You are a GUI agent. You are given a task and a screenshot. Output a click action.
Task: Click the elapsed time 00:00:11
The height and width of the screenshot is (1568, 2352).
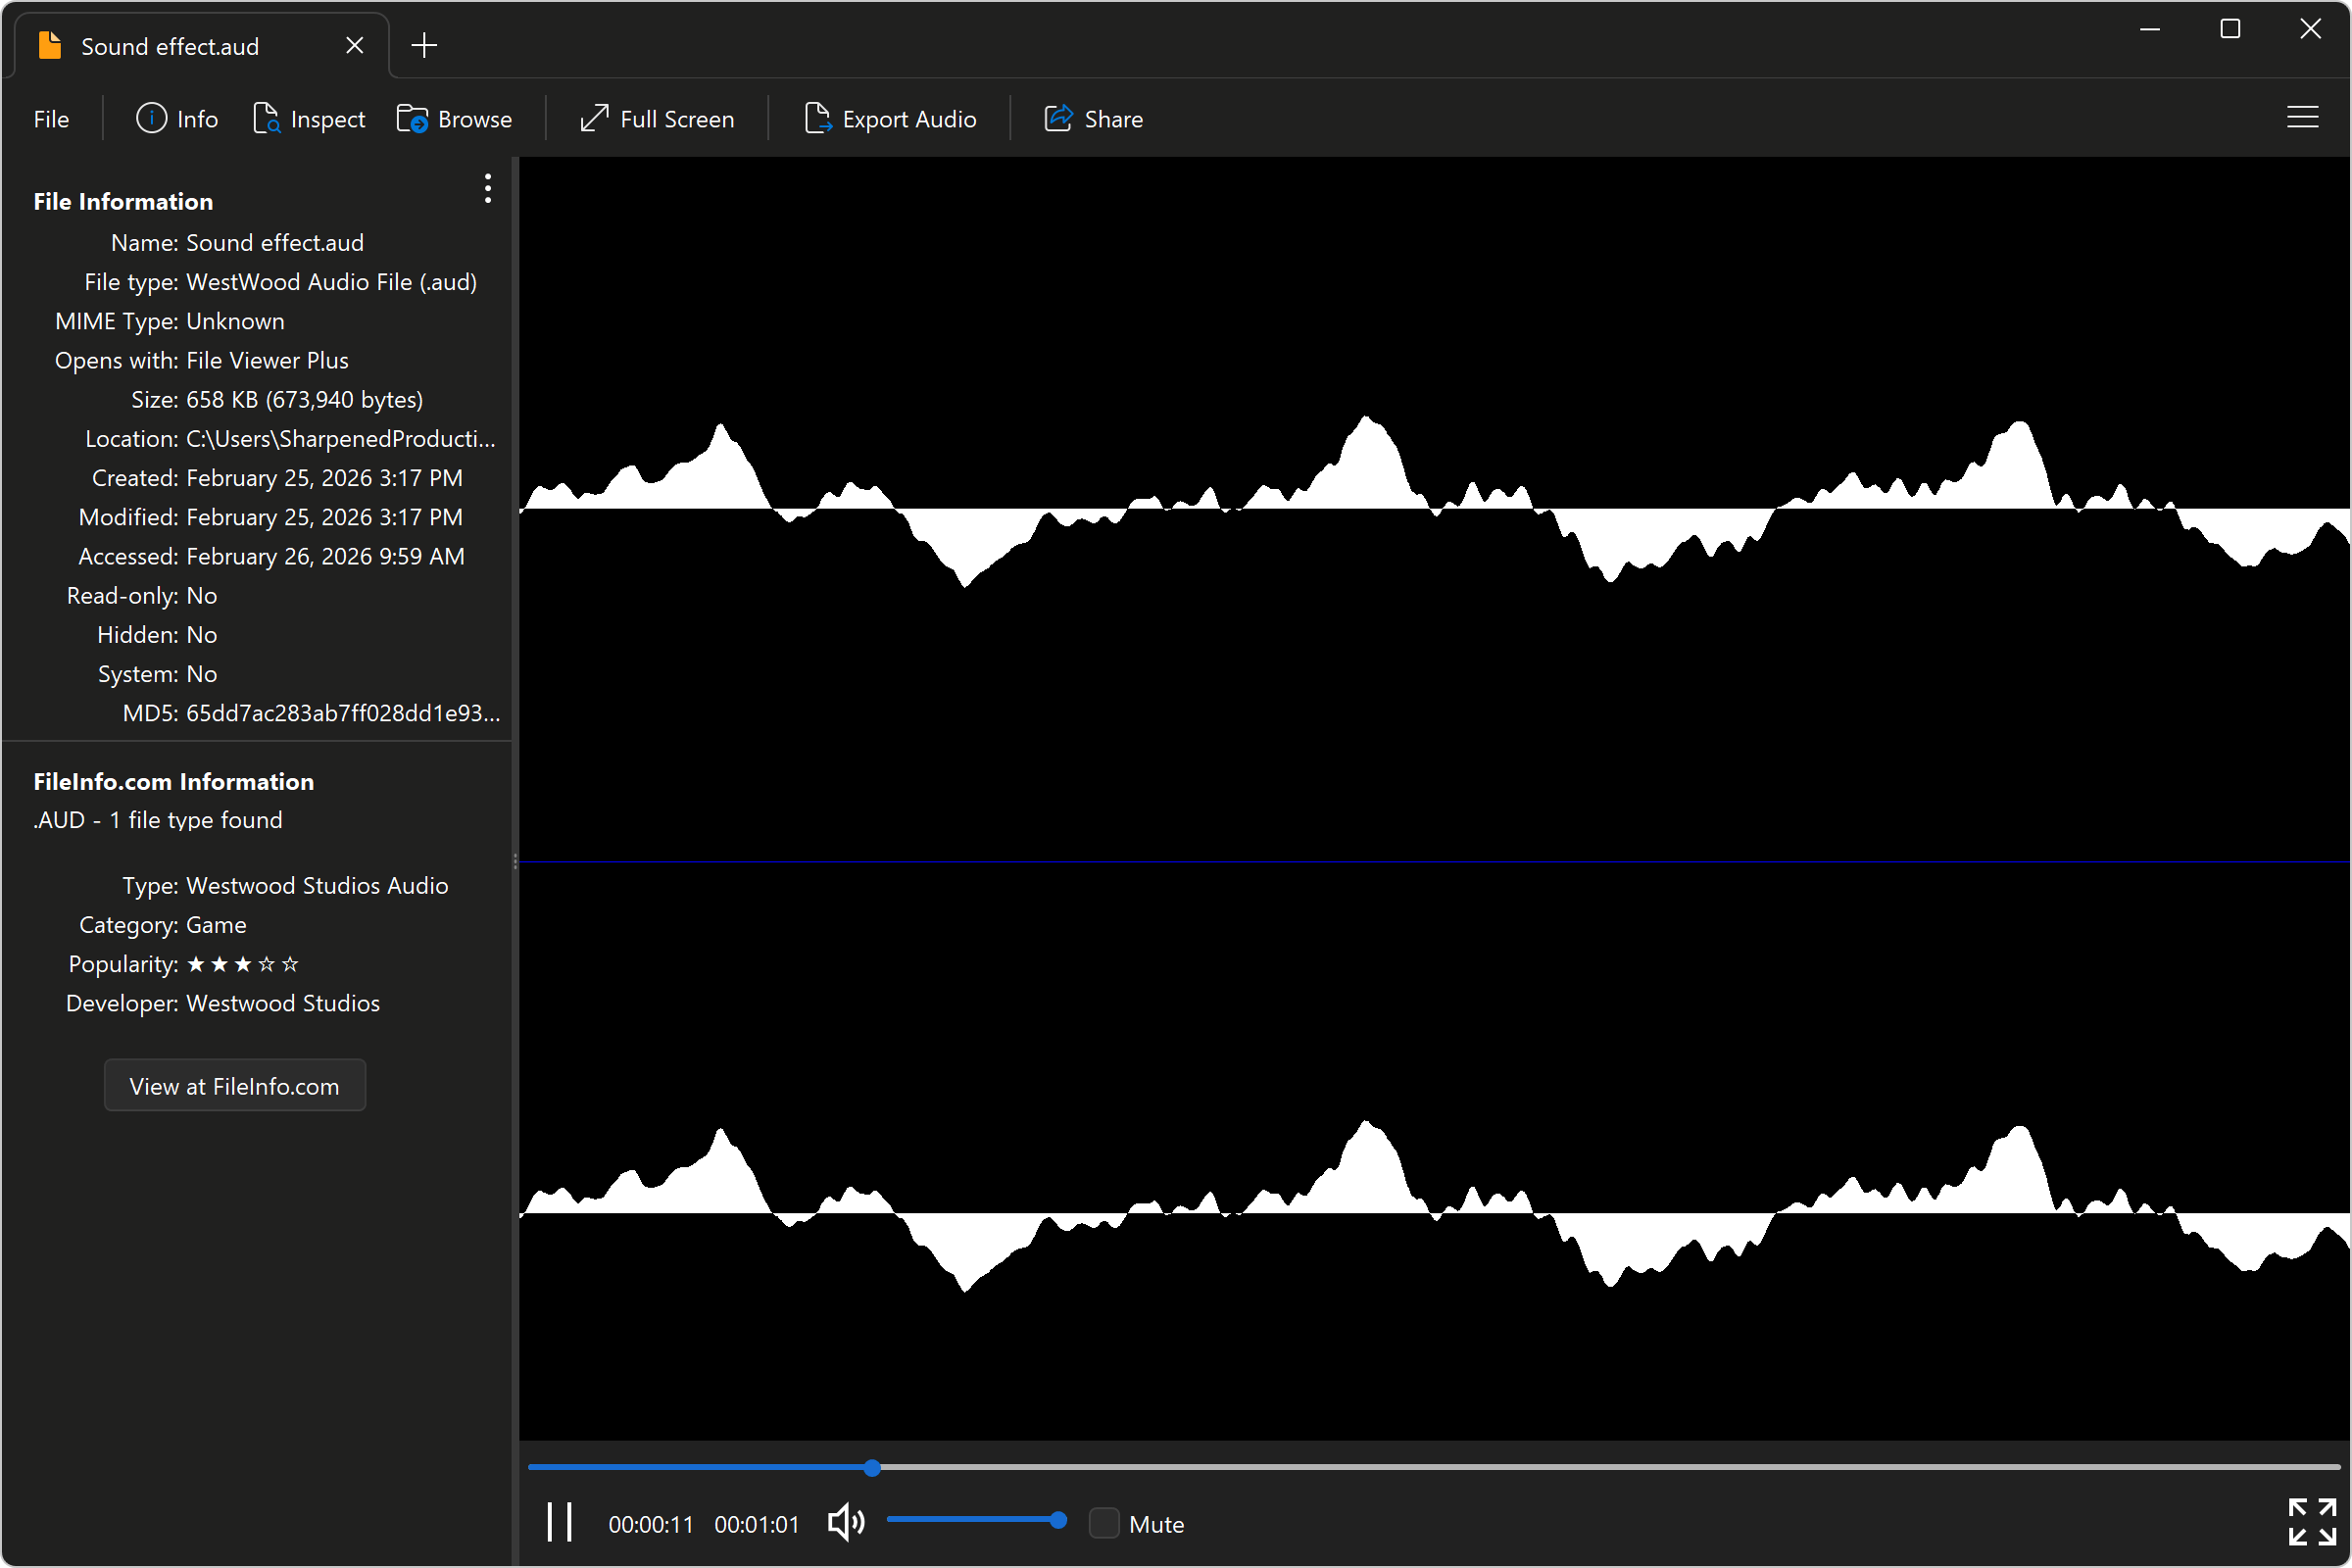(x=651, y=1524)
